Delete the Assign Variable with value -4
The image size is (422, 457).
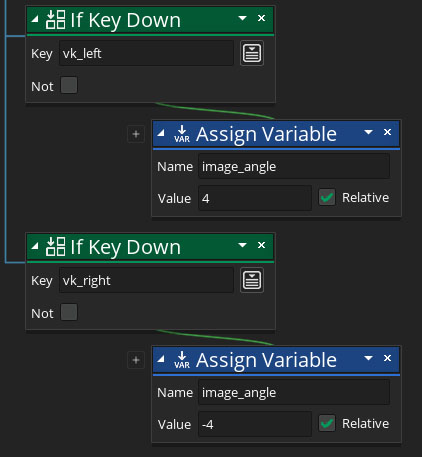tap(387, 358)
